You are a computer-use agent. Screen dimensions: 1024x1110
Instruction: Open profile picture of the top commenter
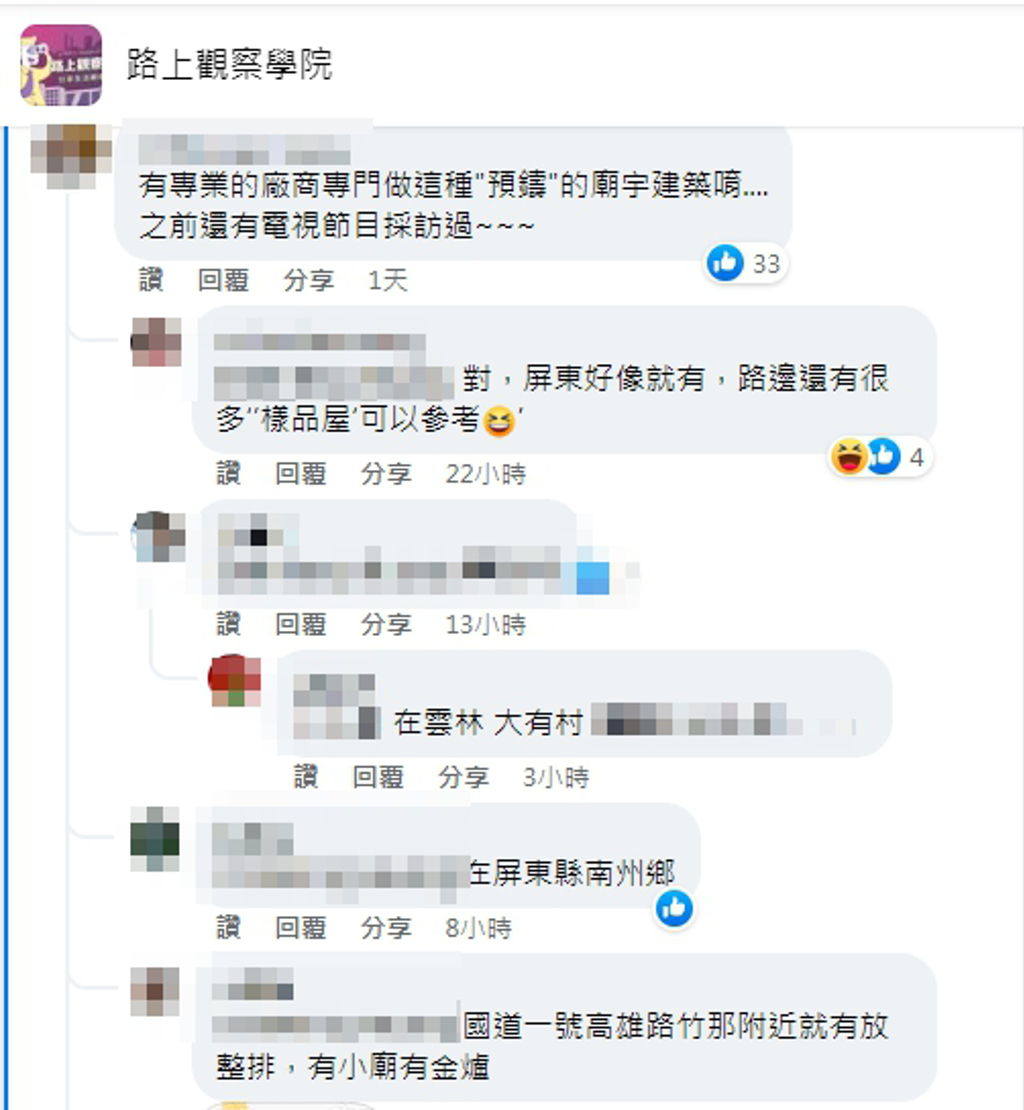pos(71,156)
